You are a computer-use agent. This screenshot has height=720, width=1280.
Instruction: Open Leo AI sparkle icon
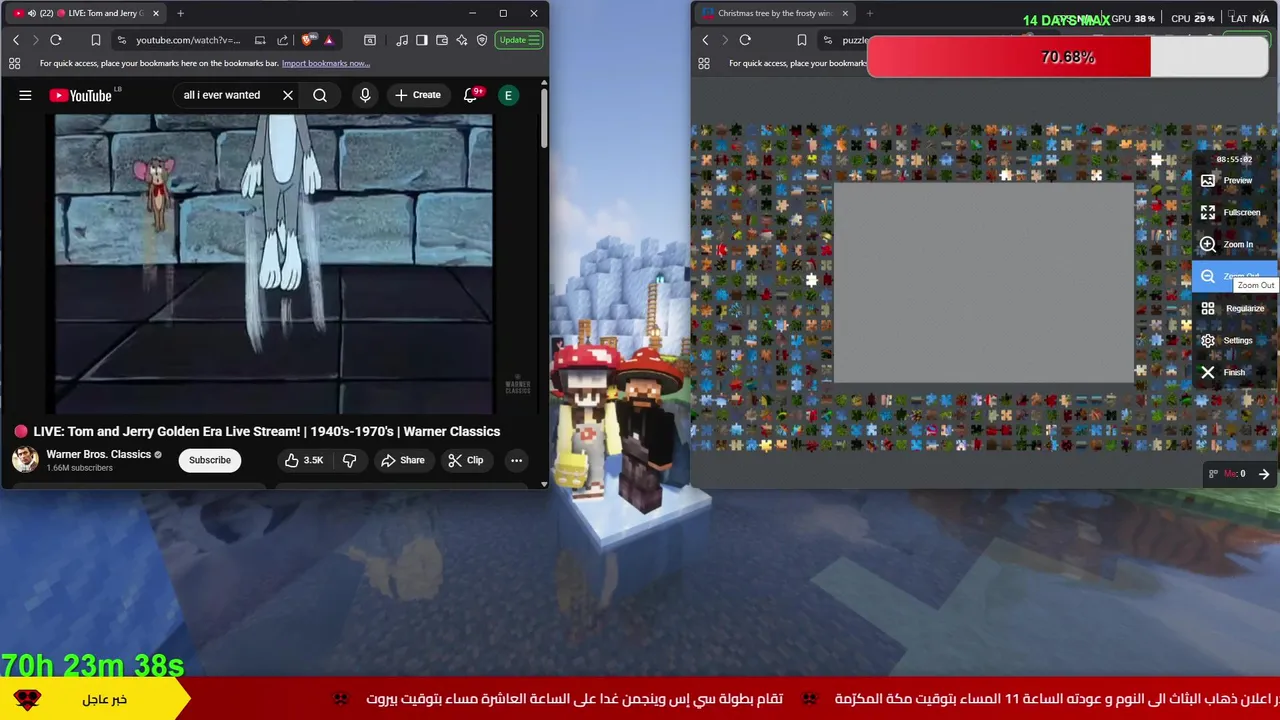click(x=462, y=40)
